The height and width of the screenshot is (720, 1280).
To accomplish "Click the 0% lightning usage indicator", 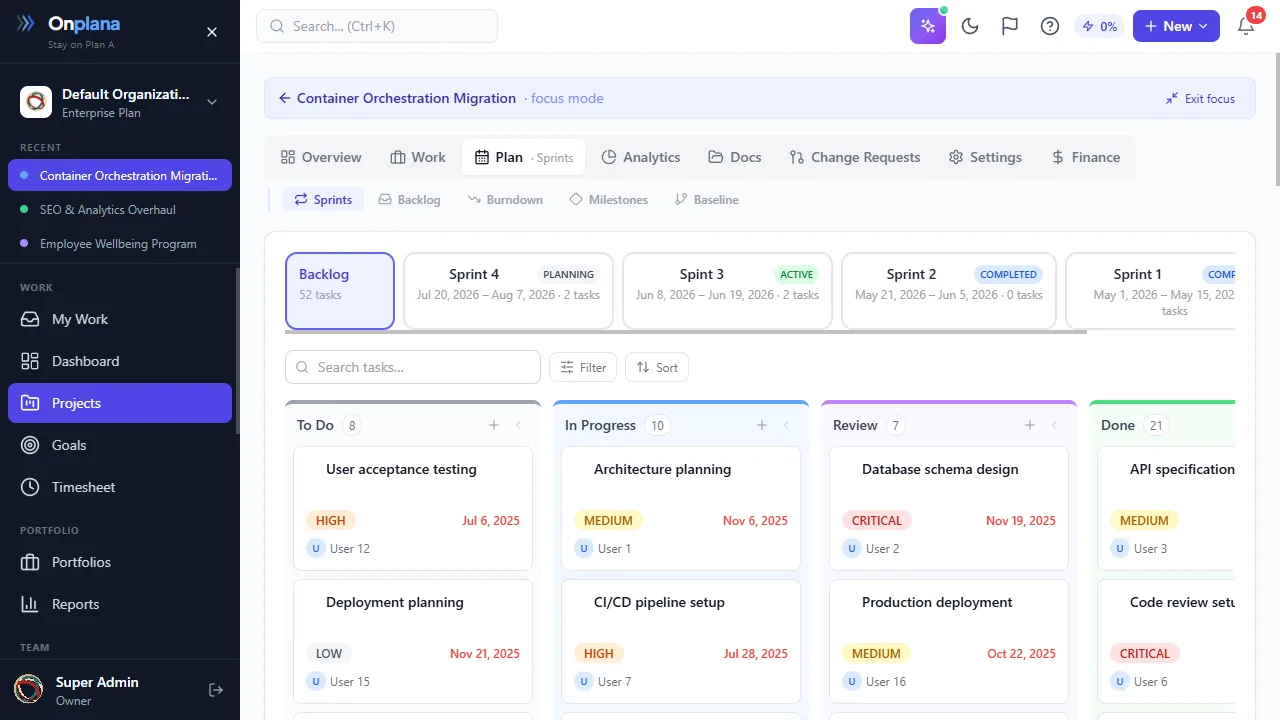I will [x=1099, y=26].
